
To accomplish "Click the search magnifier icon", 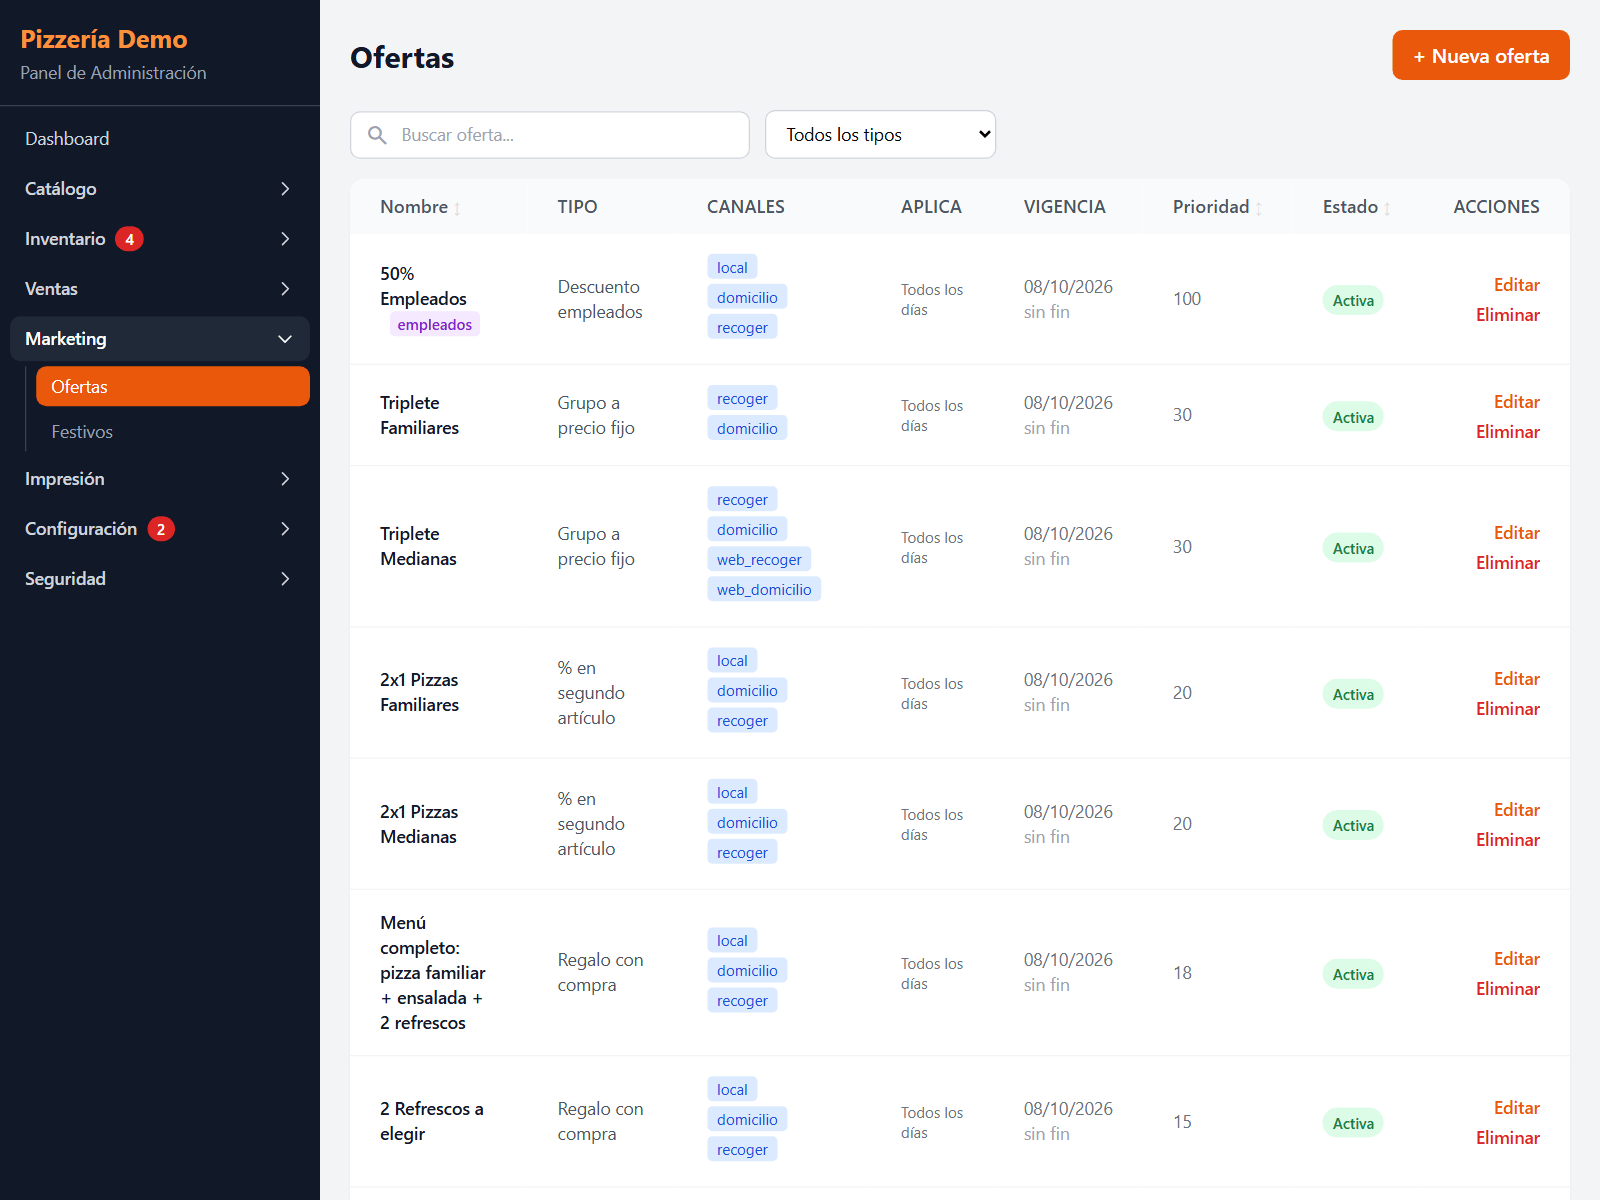I will [x=377, y=135].
